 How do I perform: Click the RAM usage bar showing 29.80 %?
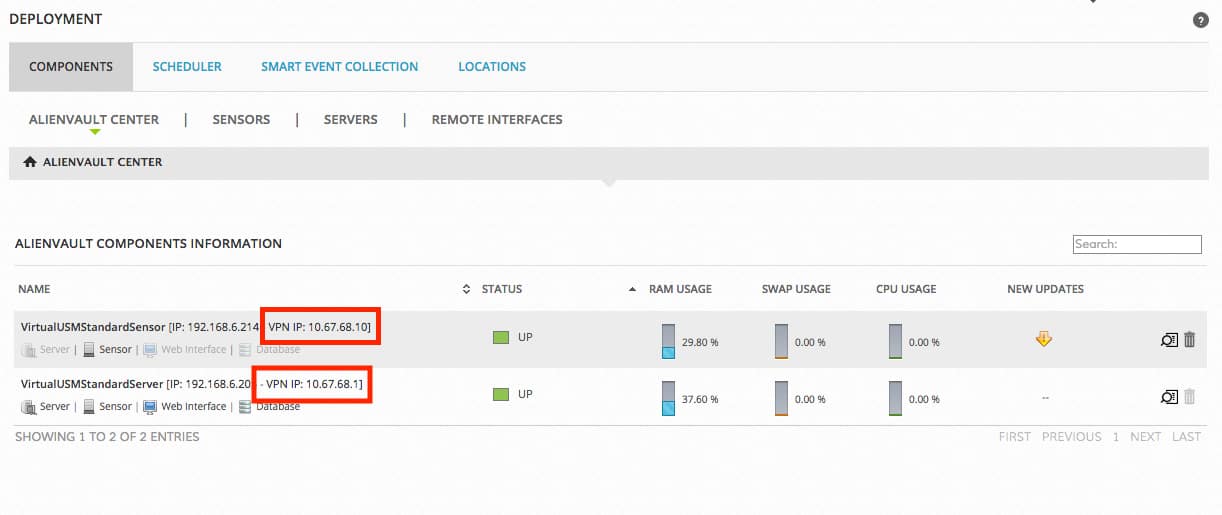pyautogui.click(x=668, y=341)
